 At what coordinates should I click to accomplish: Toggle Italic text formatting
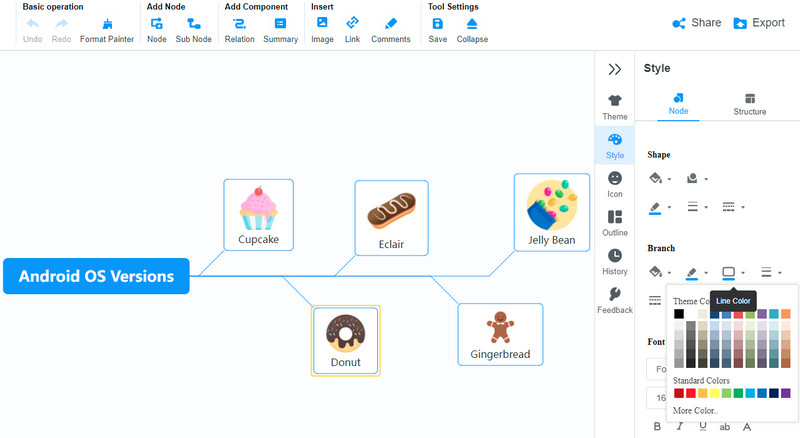[x=680, y=426]
